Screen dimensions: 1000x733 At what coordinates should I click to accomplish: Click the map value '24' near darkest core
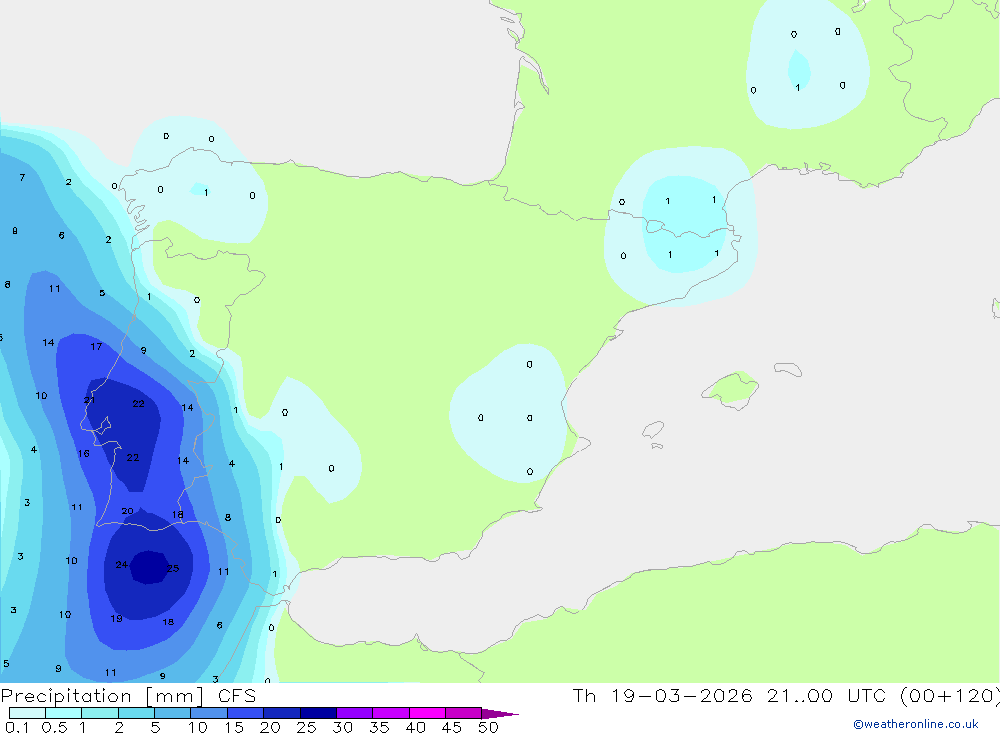(121, 565)
